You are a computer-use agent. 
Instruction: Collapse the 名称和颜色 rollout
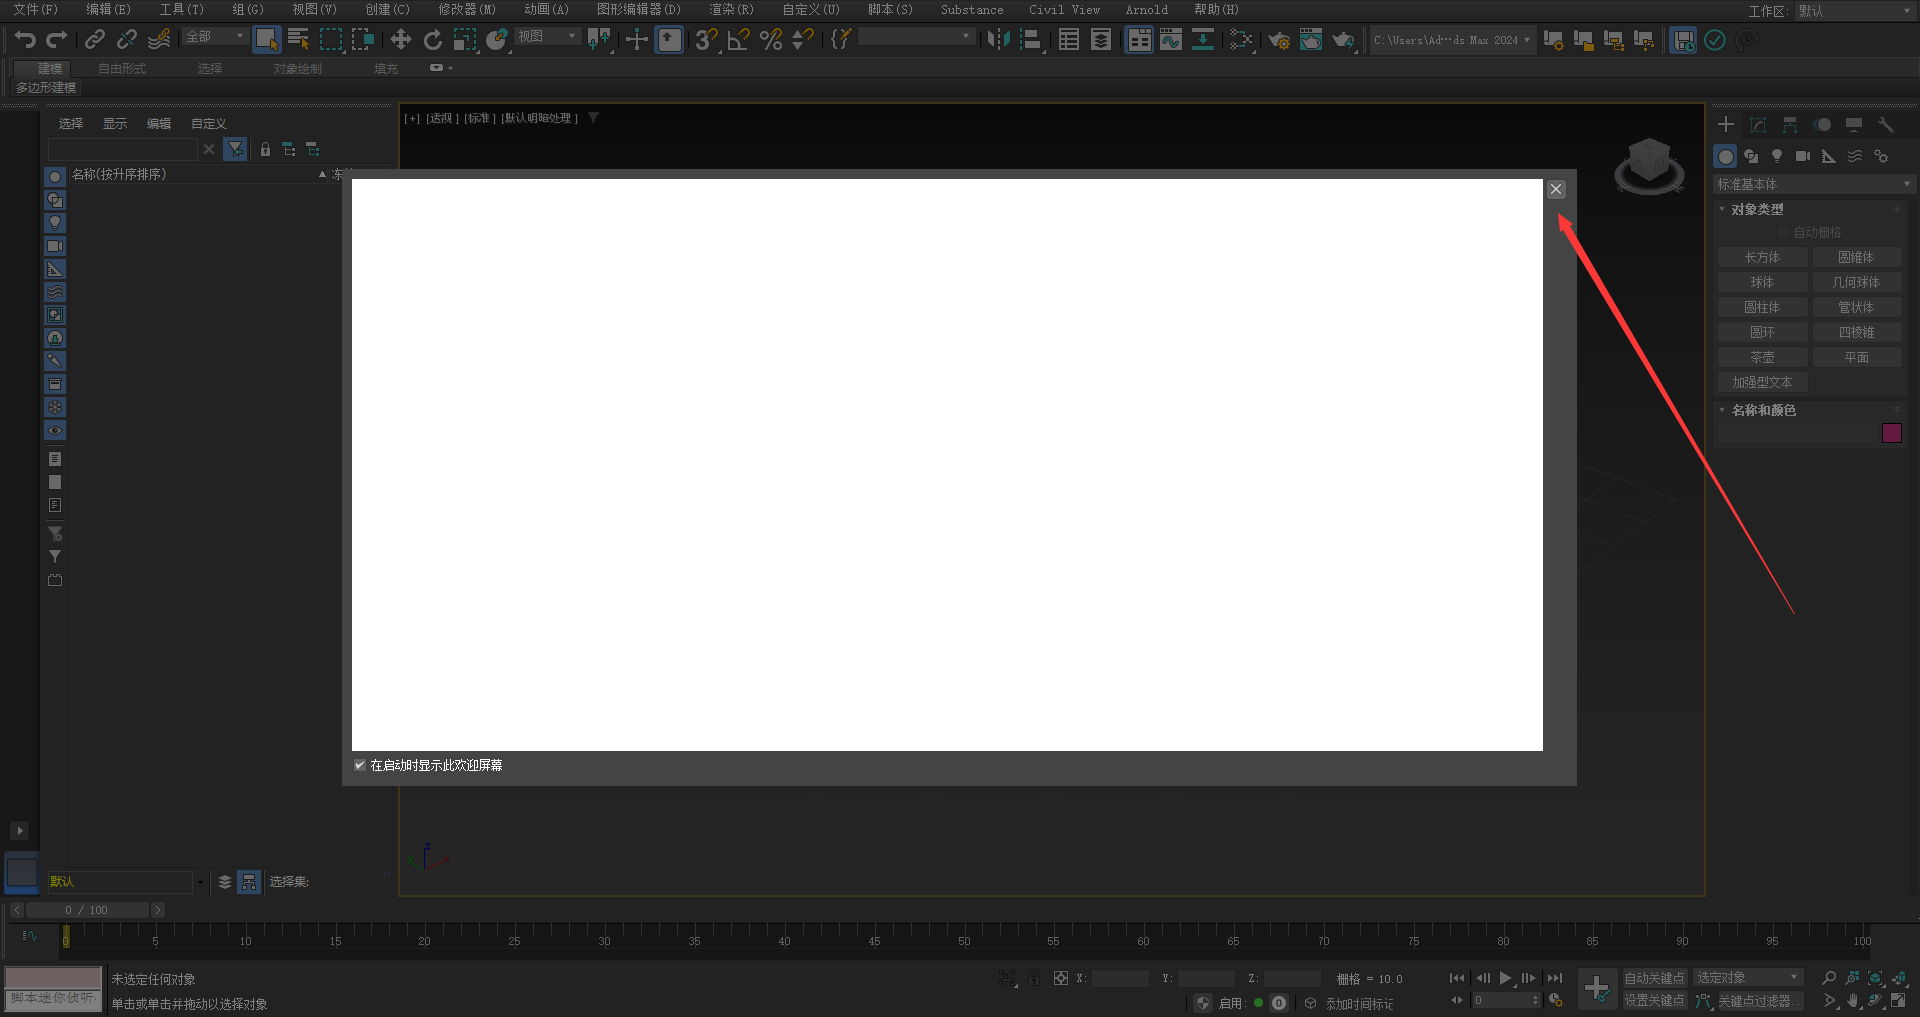pyautogui.click(x=1763, y=410)
